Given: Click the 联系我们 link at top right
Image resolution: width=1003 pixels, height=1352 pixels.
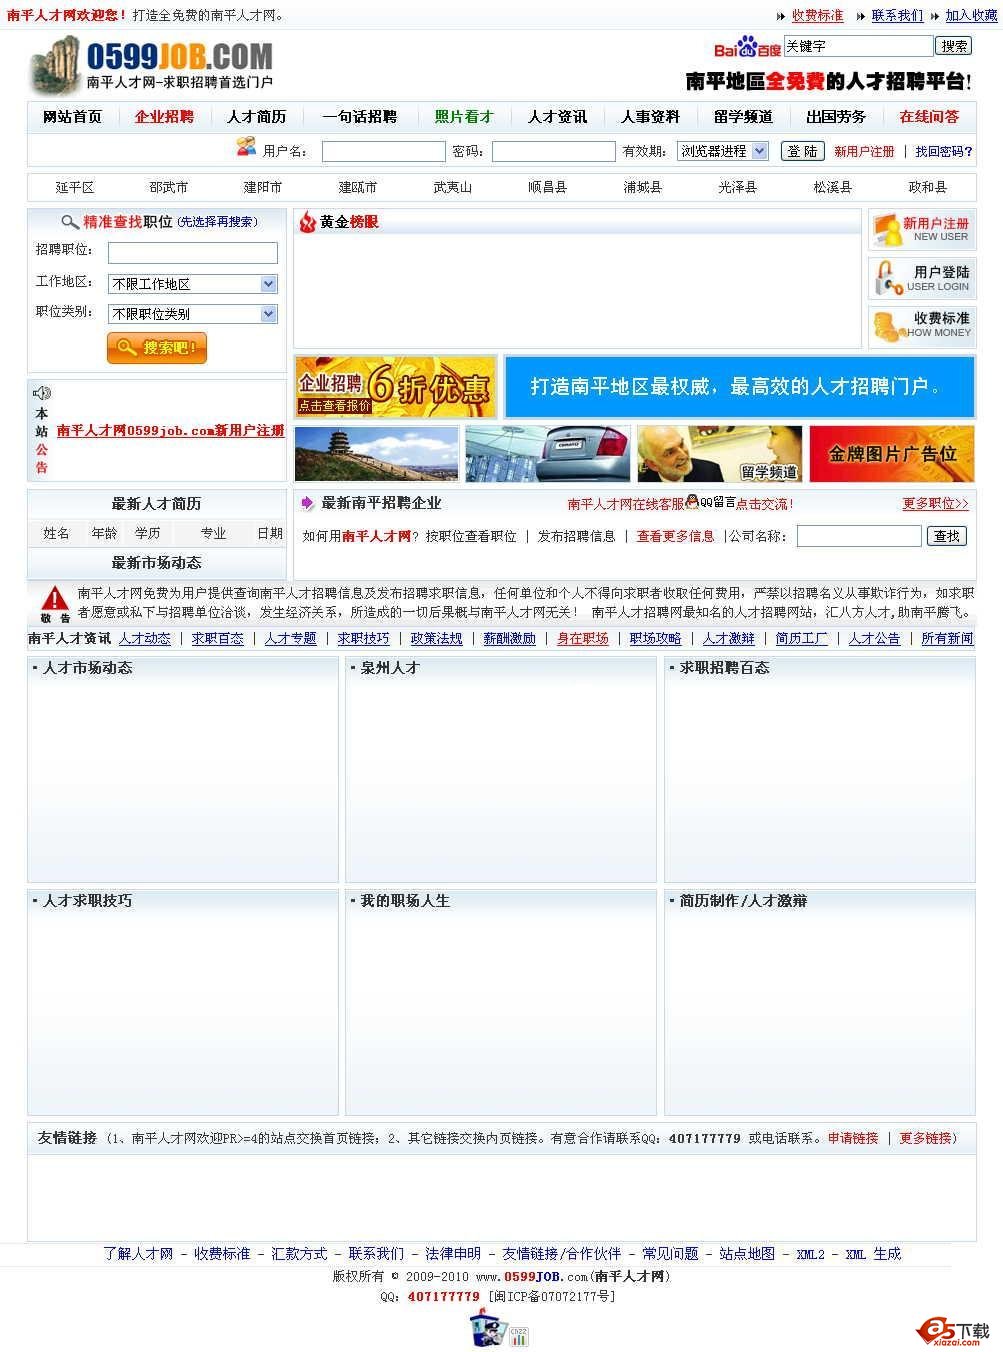Looking at the screenshot, I should point(897,16).
